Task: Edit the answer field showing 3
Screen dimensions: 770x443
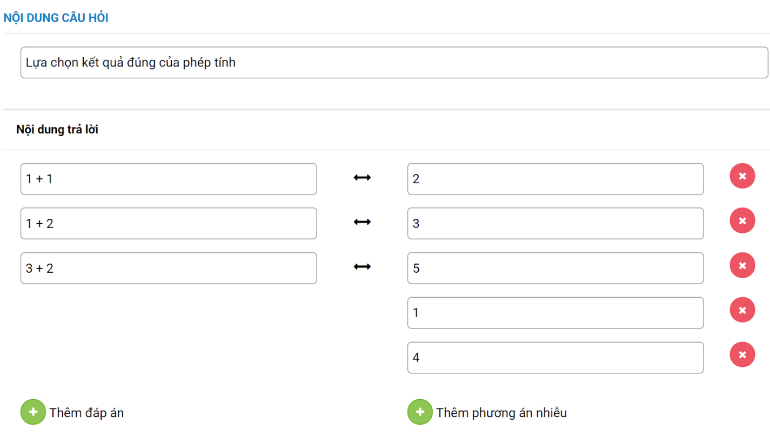Action: click(x=555, y=223)
